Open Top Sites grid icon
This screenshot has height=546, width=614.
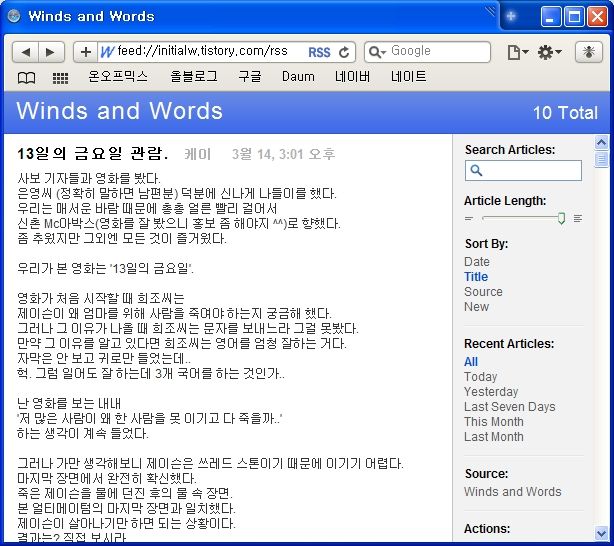(60, 78)
